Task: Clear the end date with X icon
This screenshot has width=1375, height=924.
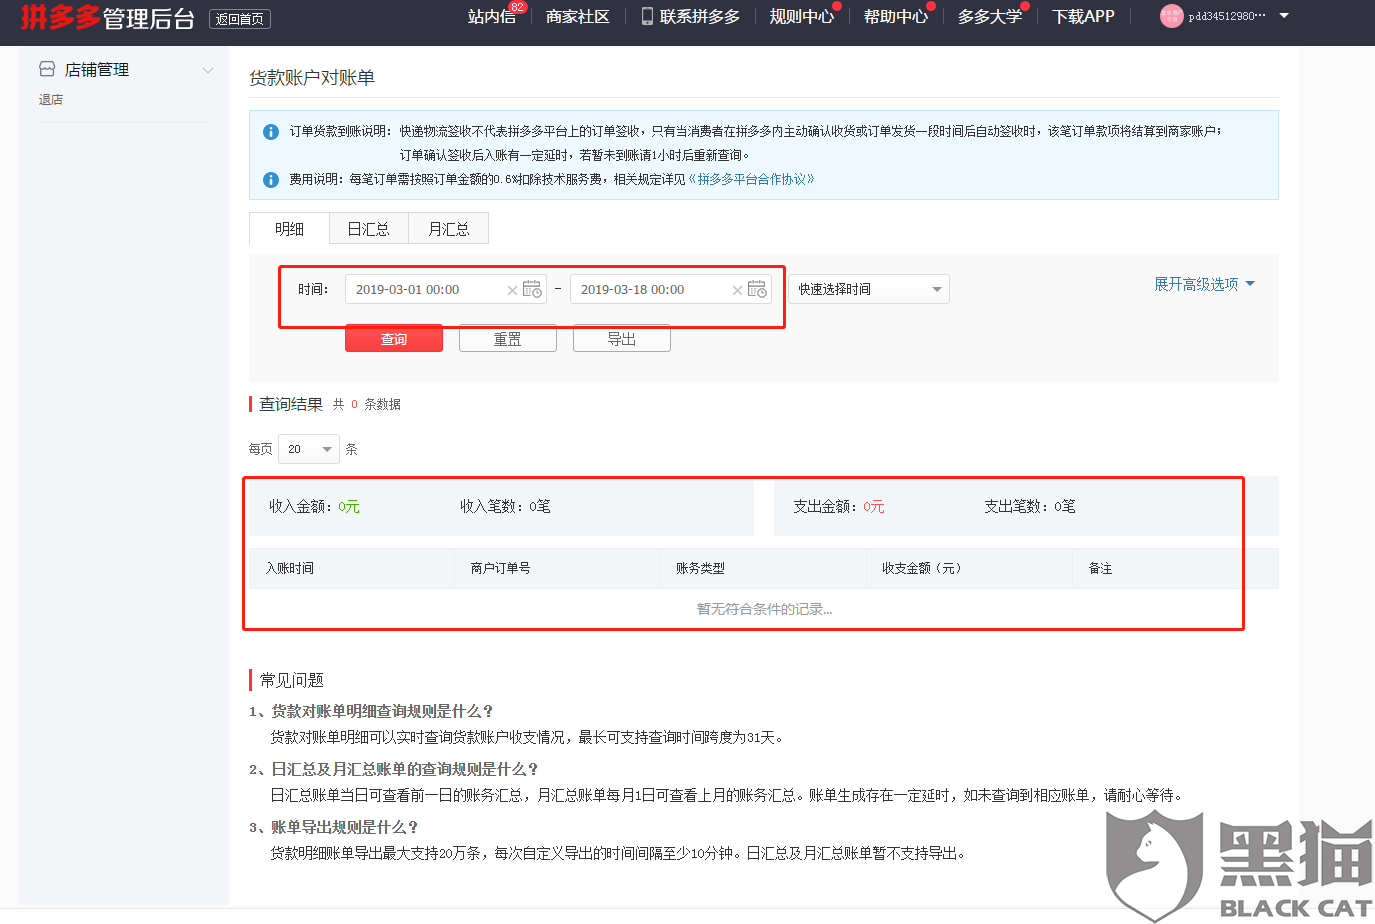Action: (x=737, y=290)
